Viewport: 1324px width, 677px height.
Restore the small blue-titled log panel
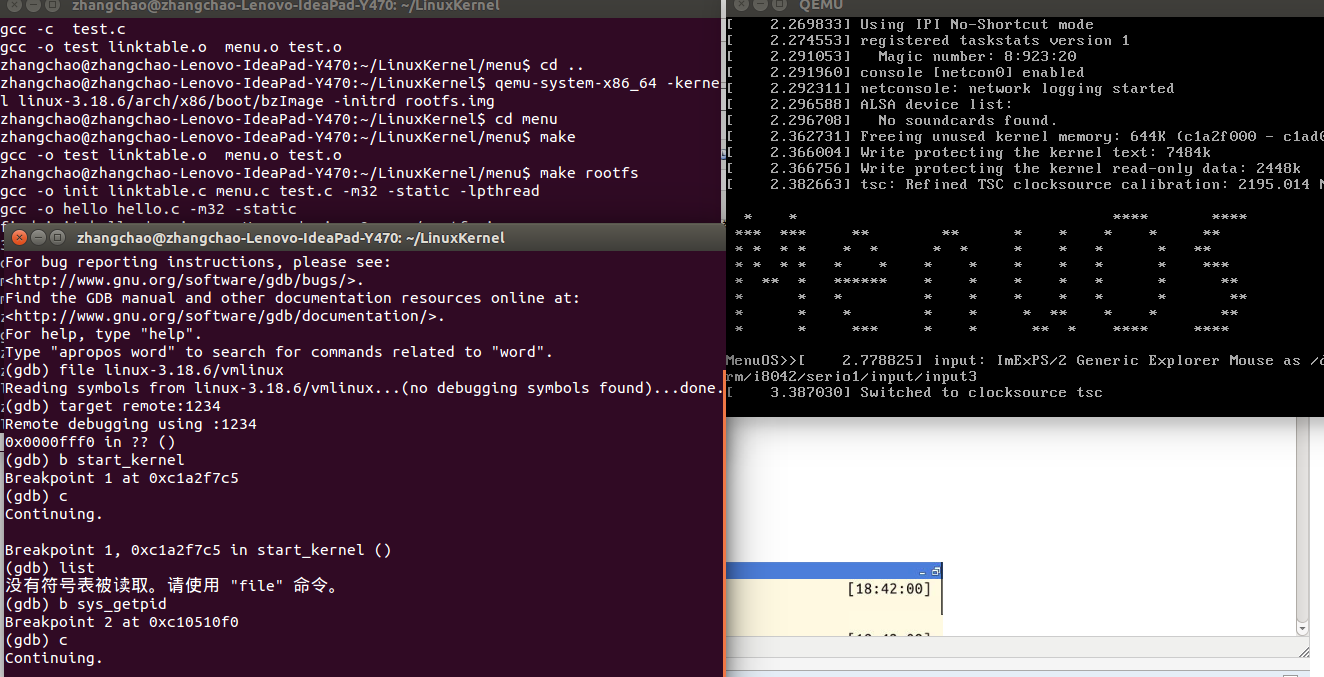936,571
